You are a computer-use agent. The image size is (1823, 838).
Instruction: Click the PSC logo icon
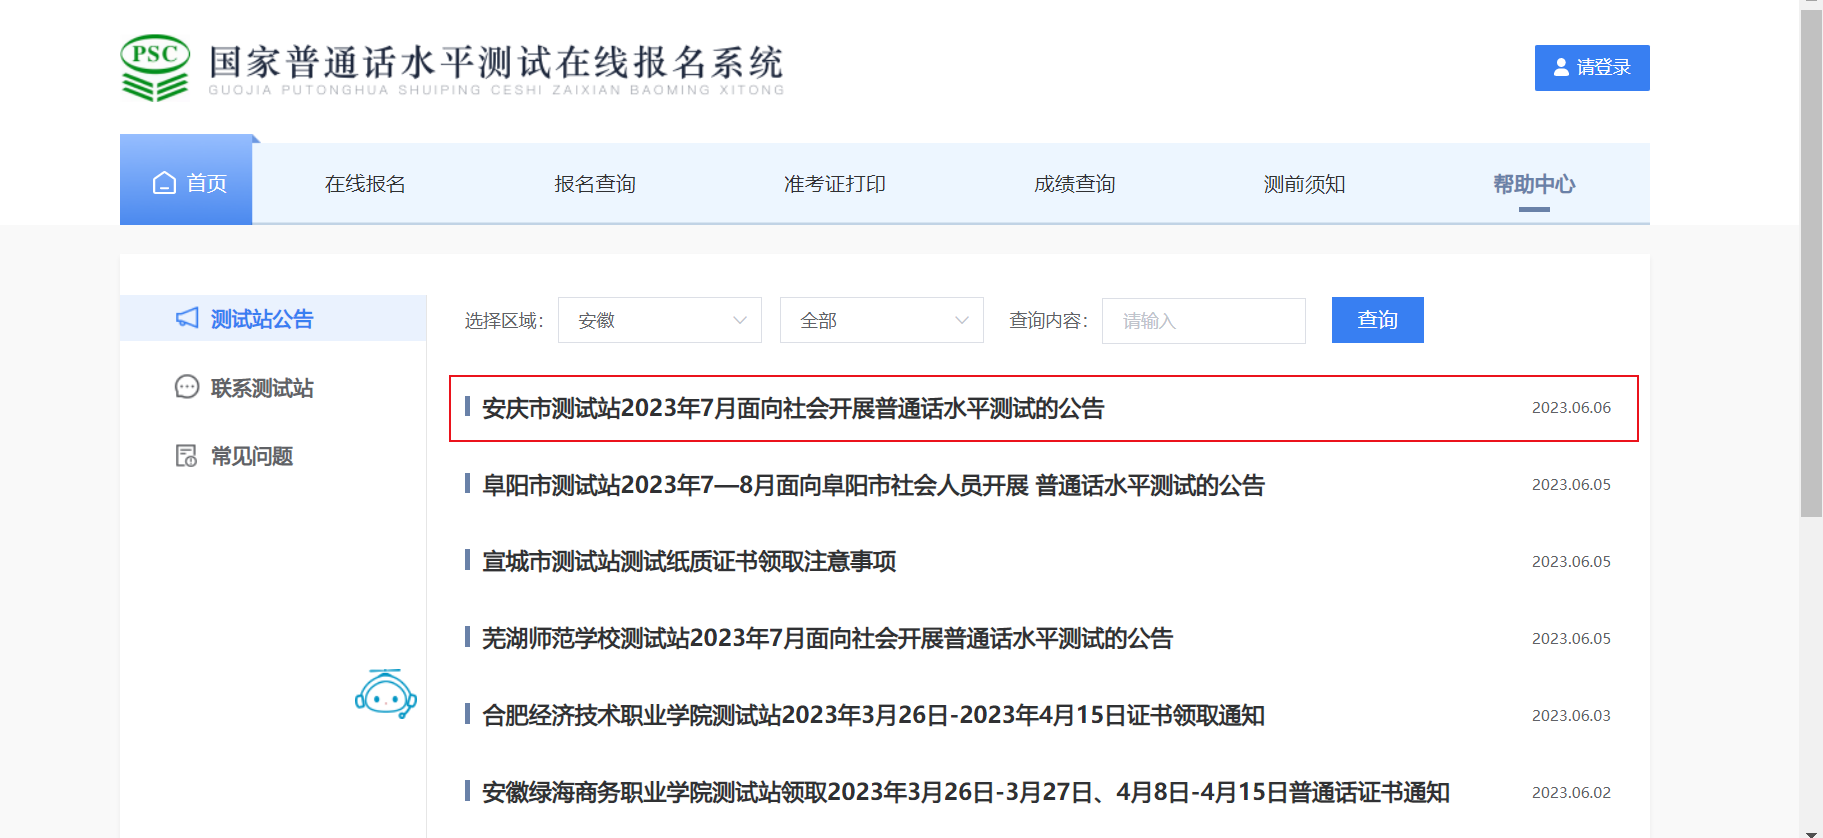click(x=155, y=67)
